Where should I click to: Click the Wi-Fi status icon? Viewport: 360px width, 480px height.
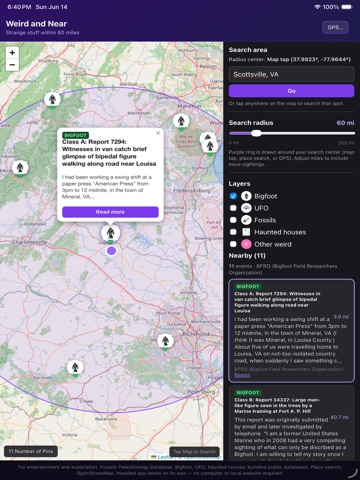click(317, 7)
